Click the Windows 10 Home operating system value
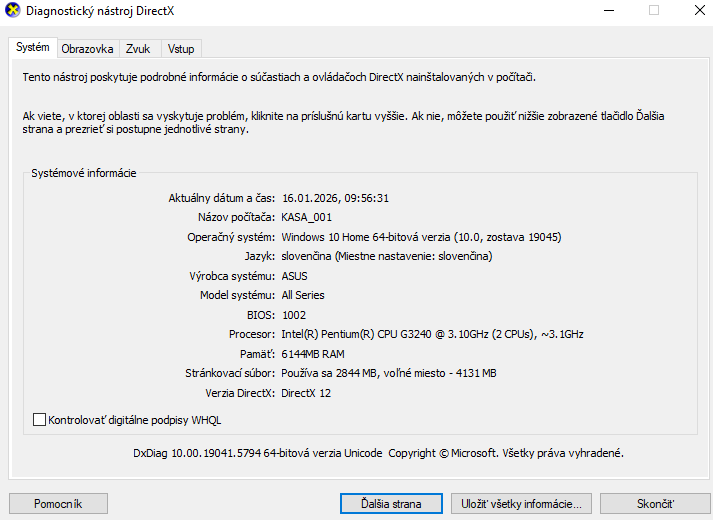Image resolution: width=713 pixels, height=520 pixels. click(421, 237)
